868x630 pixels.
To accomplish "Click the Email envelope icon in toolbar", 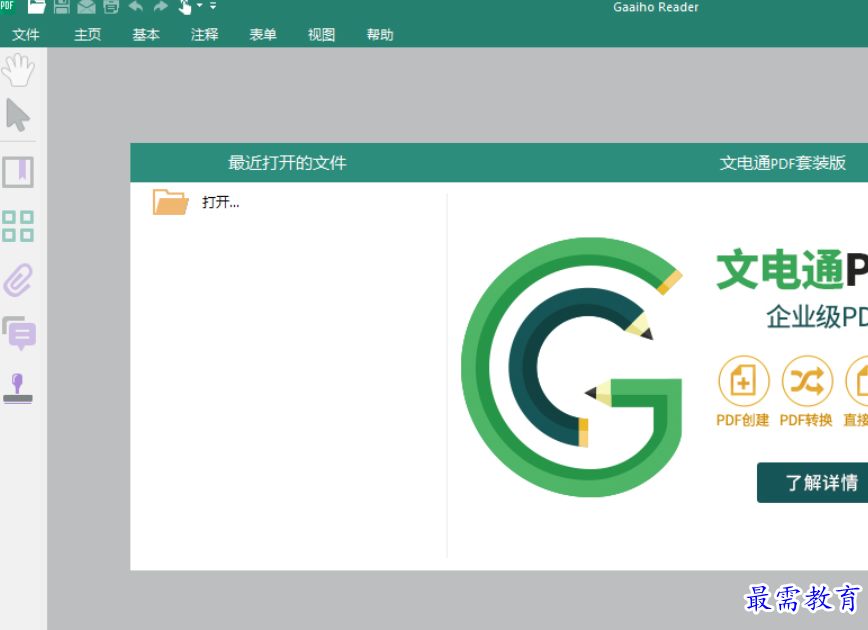I will point(86,7).
